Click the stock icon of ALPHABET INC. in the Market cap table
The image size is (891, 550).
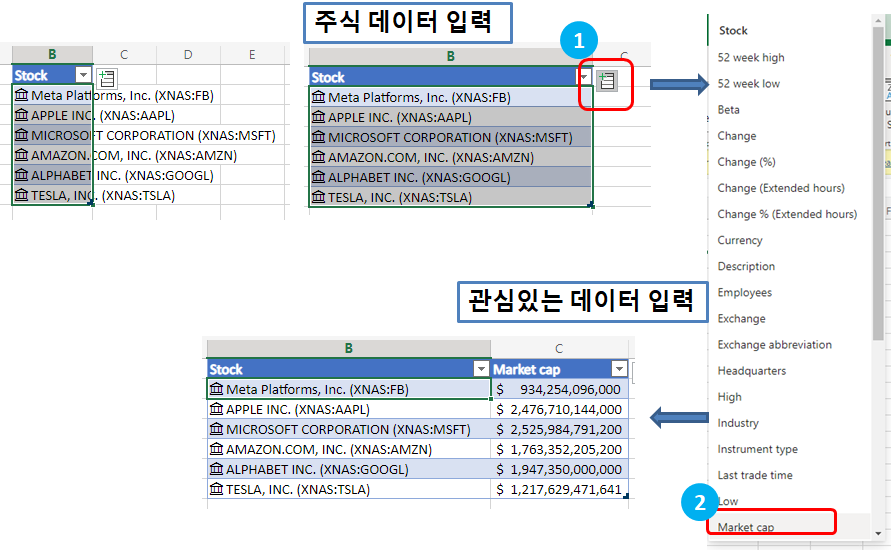click(x=216, y=469)
